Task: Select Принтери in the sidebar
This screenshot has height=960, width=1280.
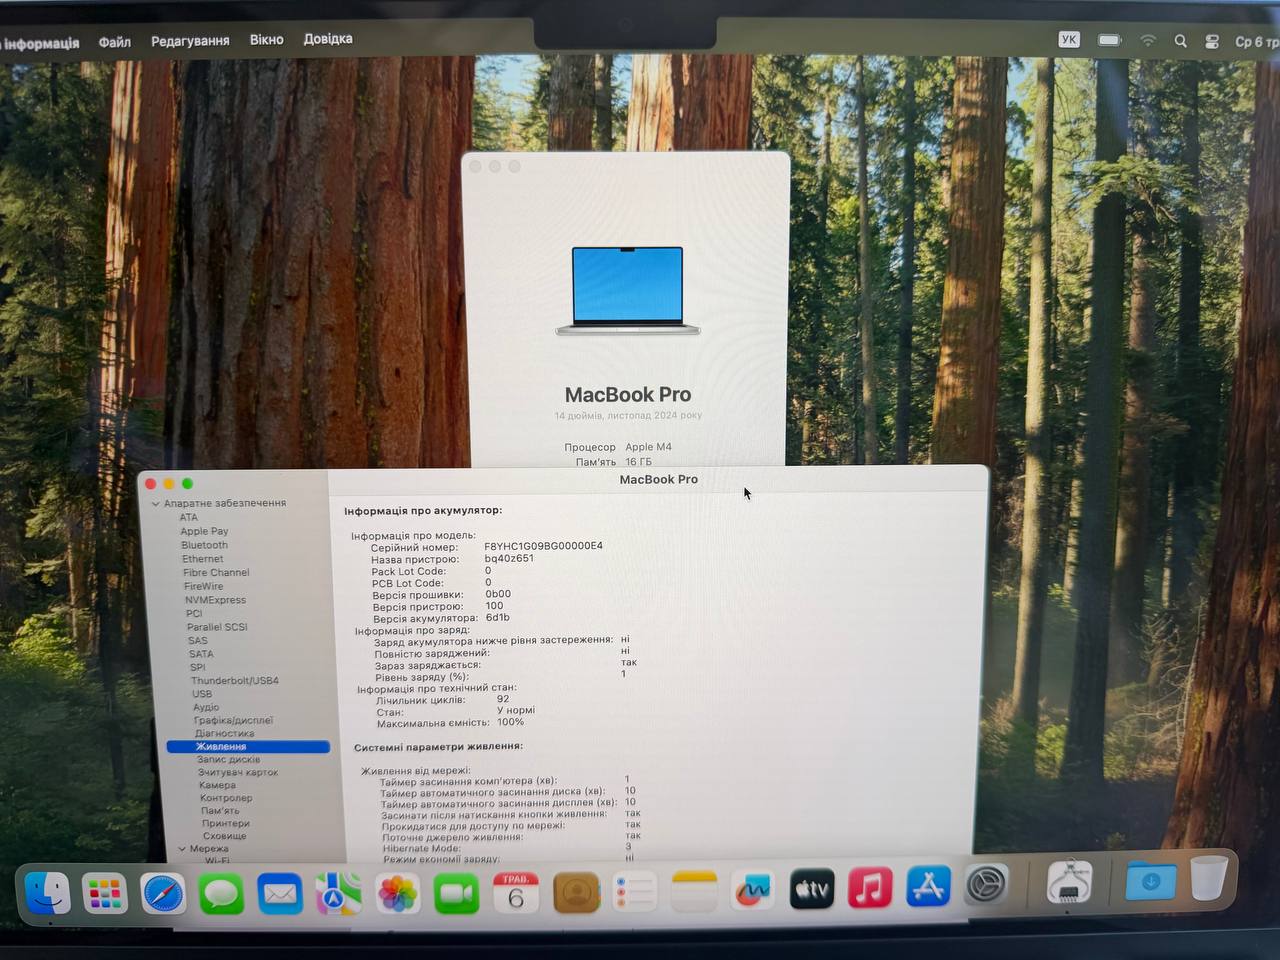Action: 225,823
